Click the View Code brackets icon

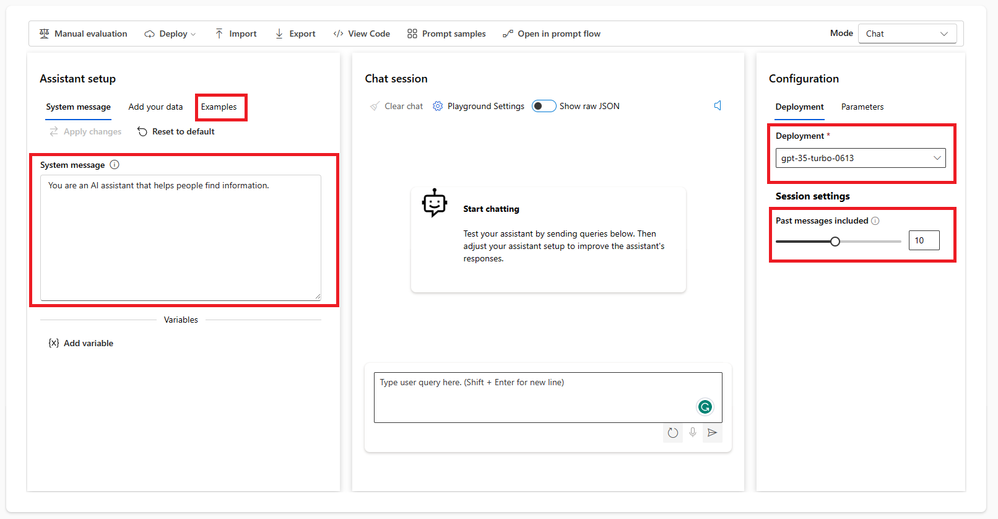tap(338, 34)
